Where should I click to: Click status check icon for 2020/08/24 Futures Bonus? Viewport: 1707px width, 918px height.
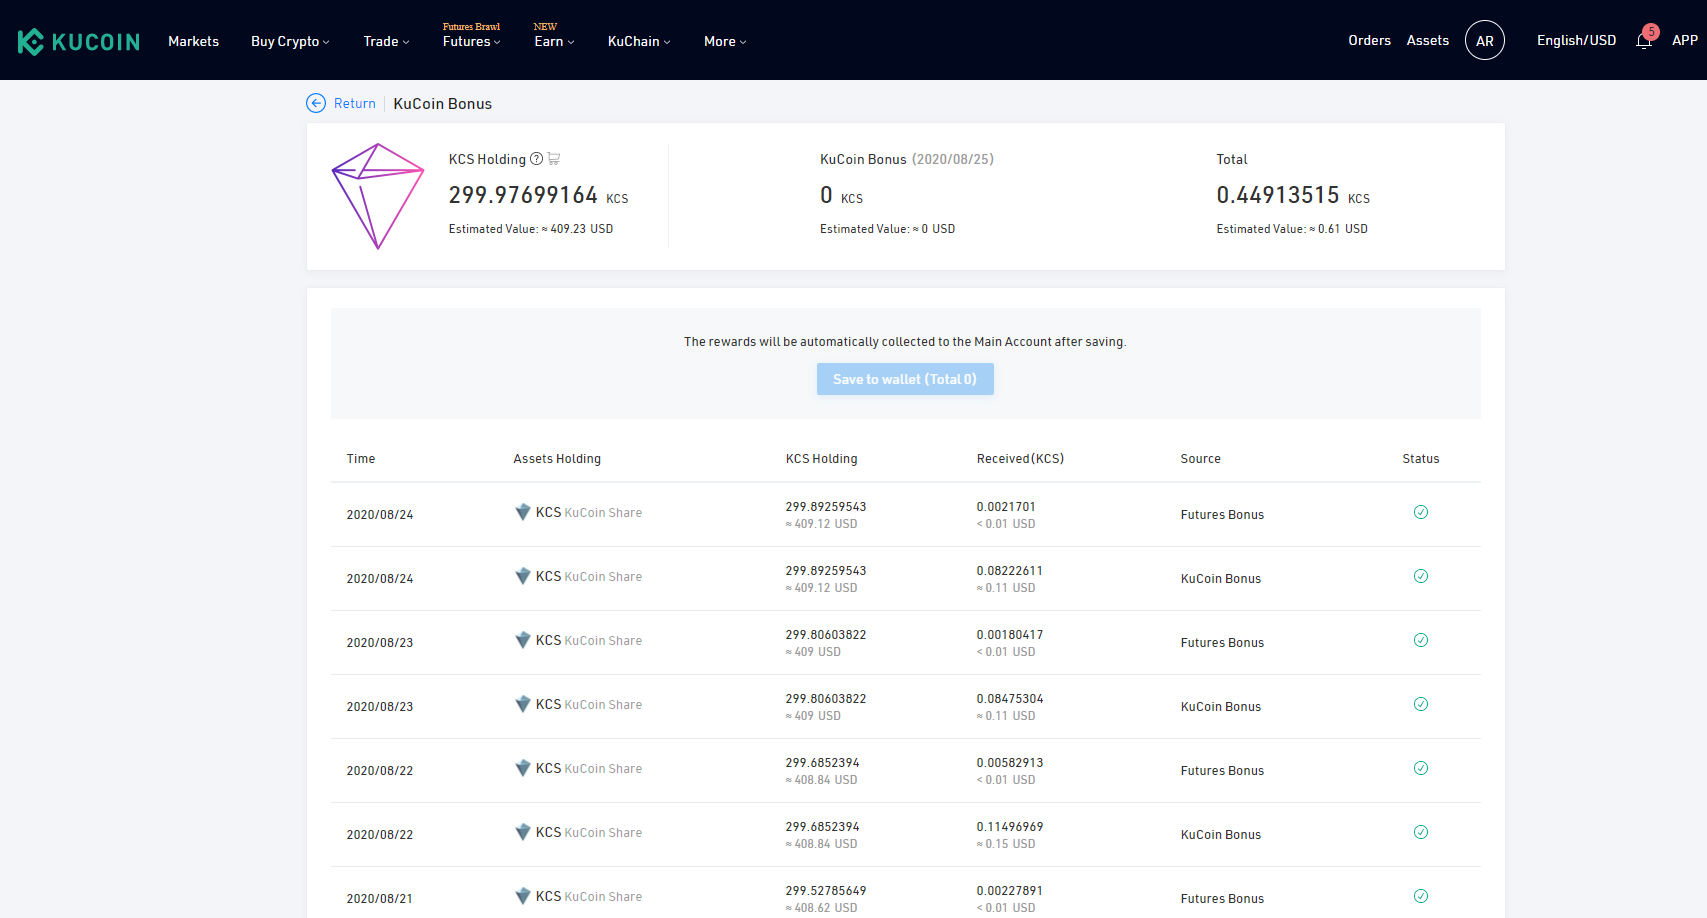pos(1420,512)
